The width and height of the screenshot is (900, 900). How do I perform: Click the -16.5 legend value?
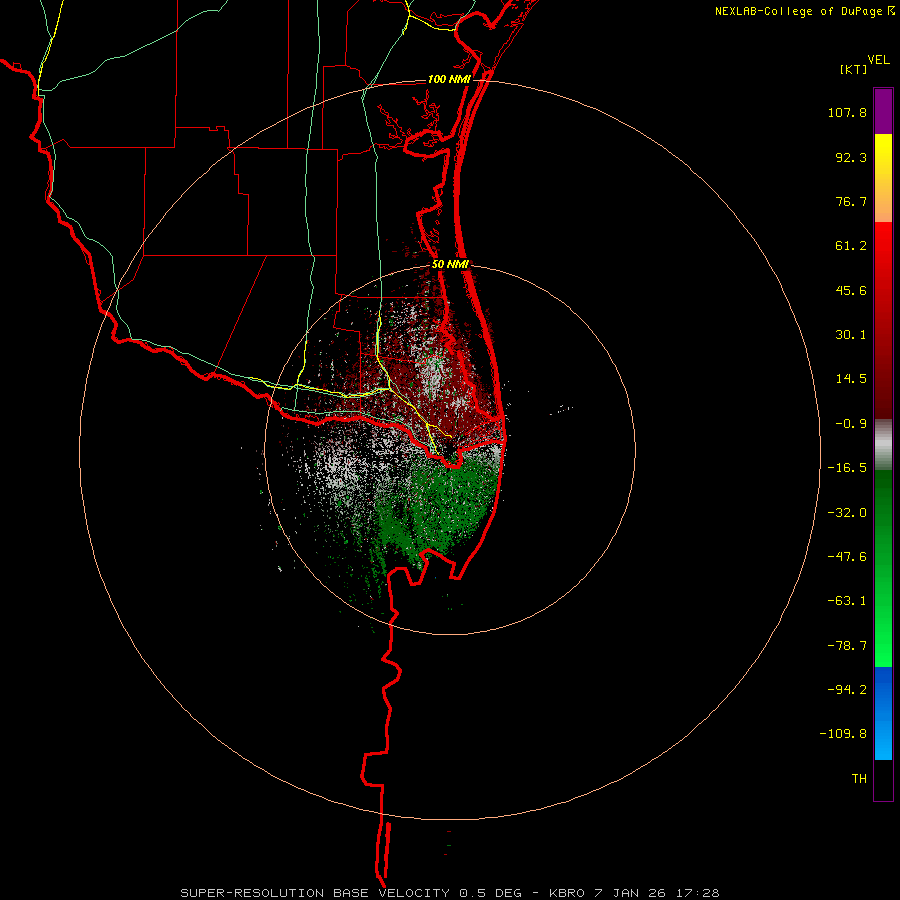click(x=847, y=468)
